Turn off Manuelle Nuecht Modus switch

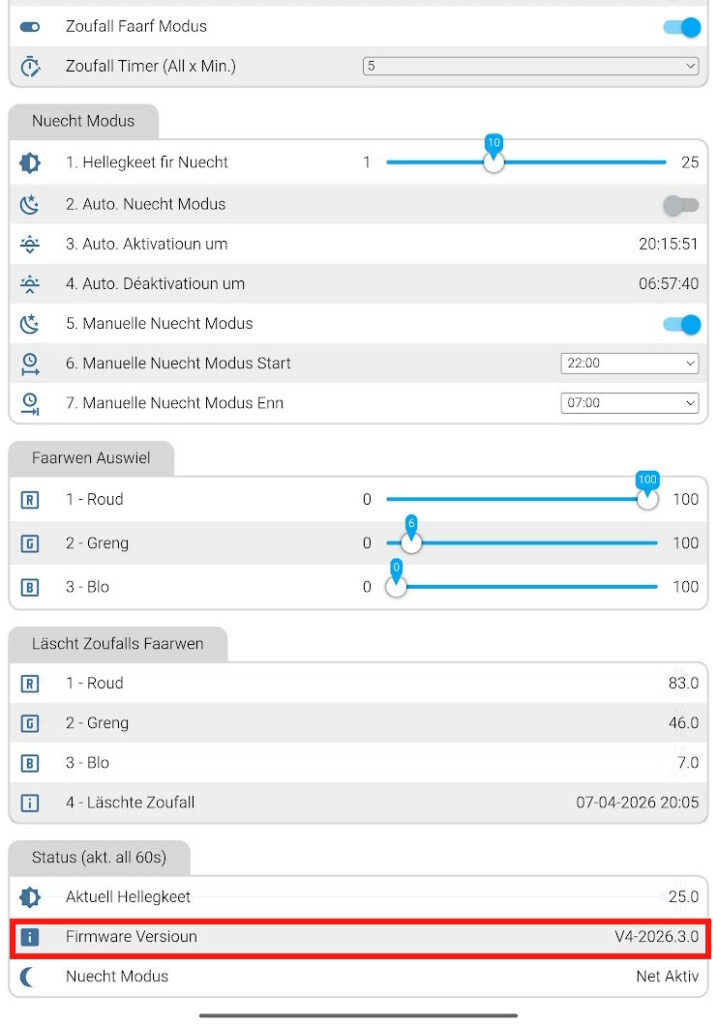tap(682, 325)
